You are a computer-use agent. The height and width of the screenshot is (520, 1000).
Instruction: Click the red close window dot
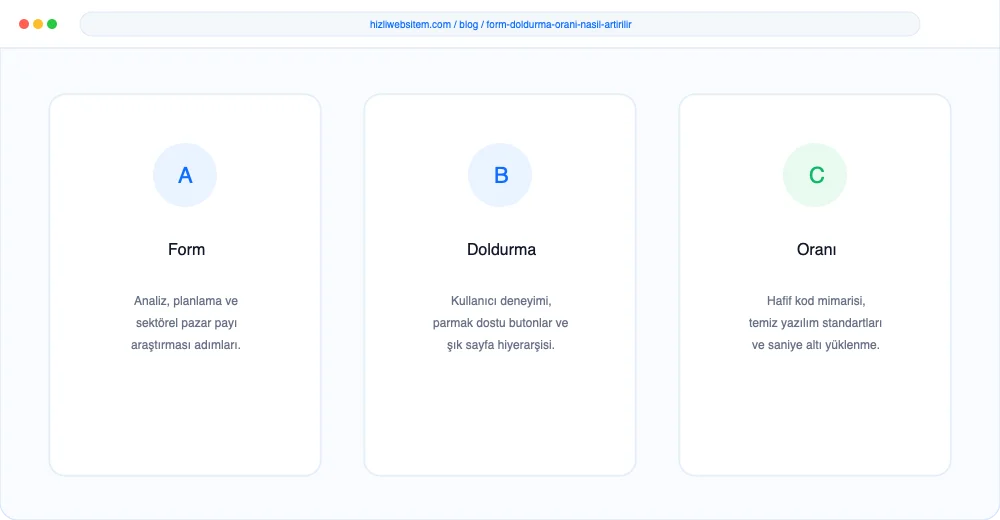[24, 24]
